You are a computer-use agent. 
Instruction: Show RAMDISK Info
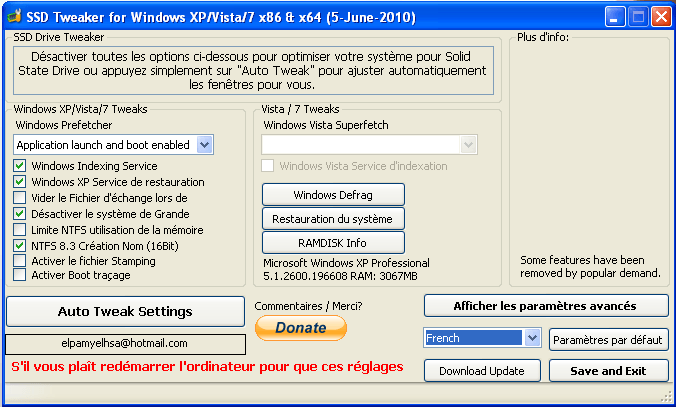(333, 243)
